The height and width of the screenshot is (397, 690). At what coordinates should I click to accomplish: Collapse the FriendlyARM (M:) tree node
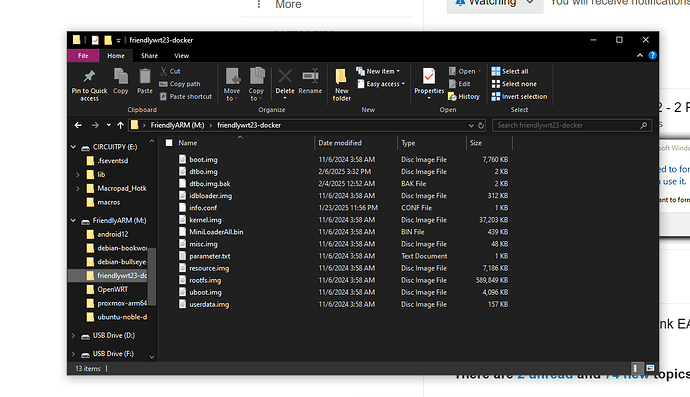pos(73,221)
